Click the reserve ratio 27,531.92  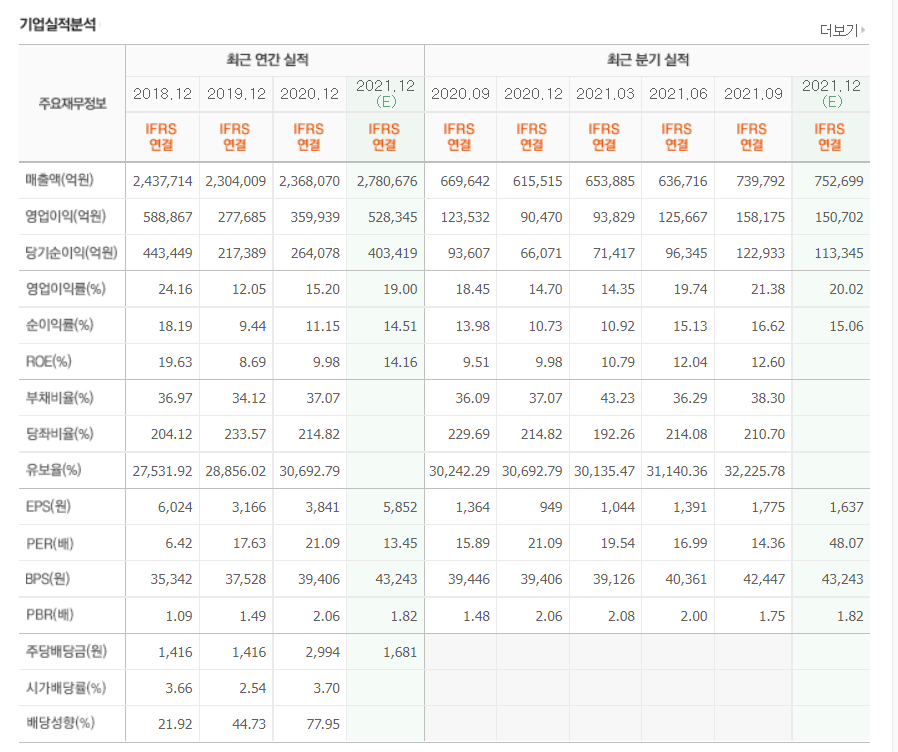tap(163, 471)
